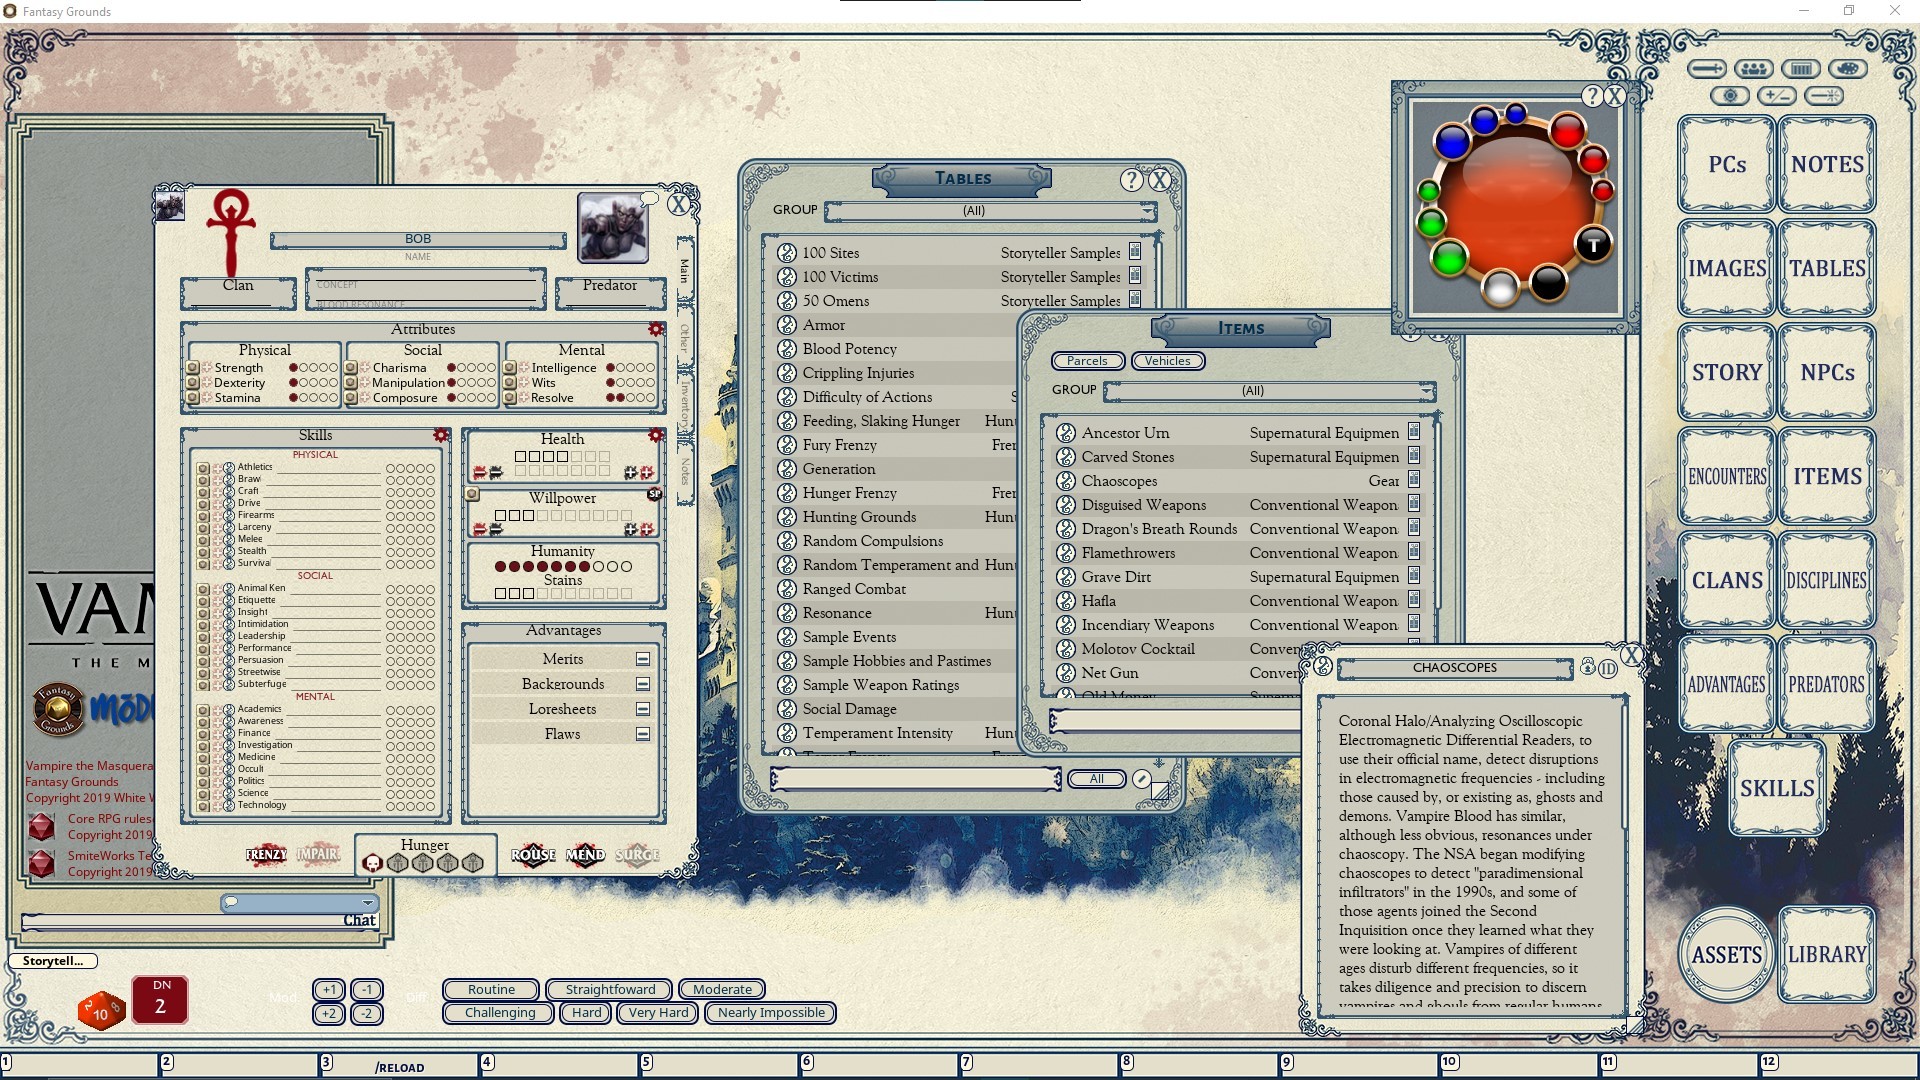Toggle first Hunger skull die
The height and width of the screenshot is (1080, 1920).
372,863
